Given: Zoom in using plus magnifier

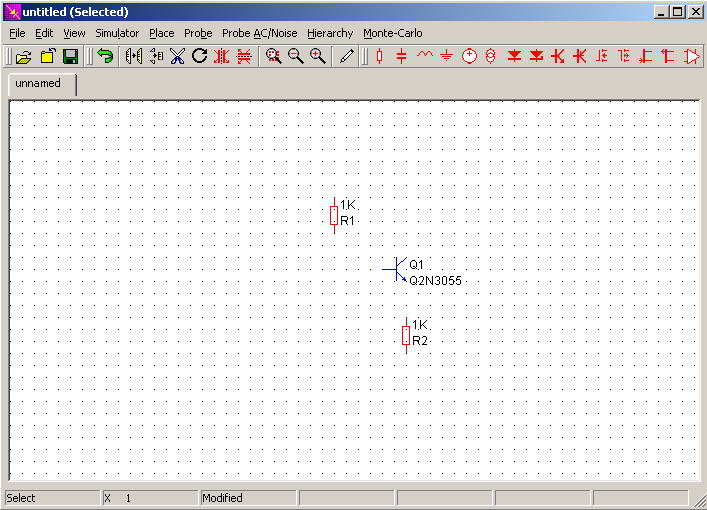Looking at the screenshot, I should click(318, 56).
